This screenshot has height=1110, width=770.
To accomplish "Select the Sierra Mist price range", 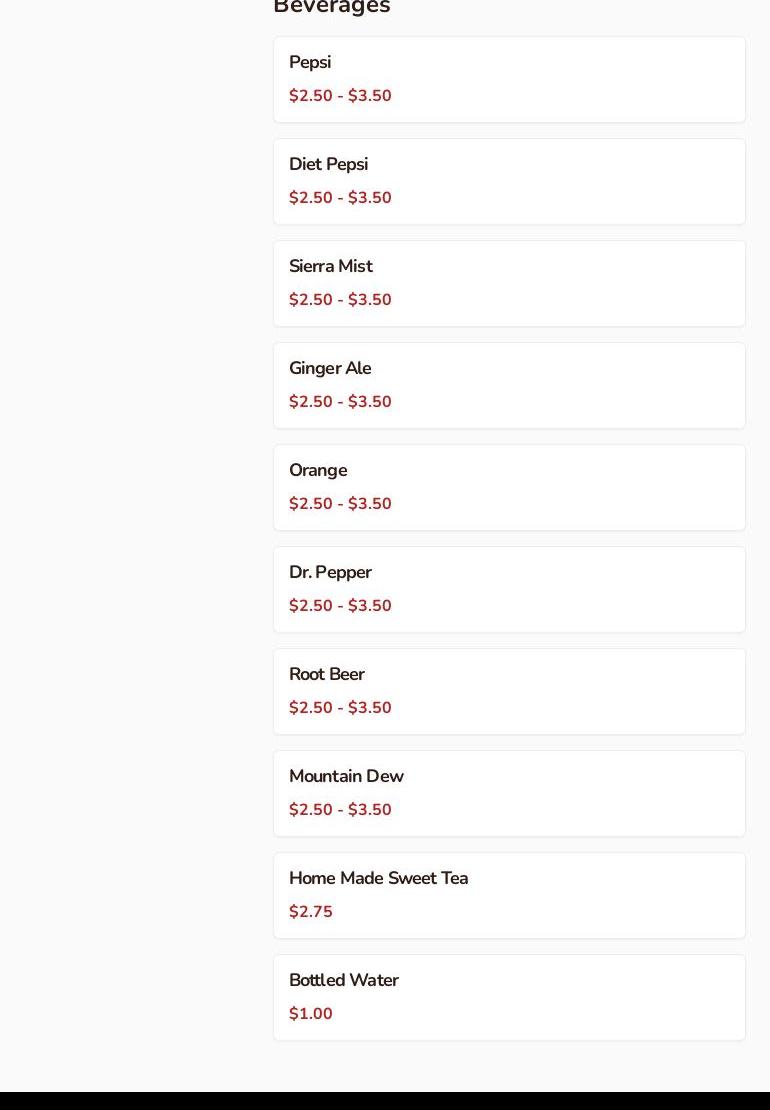I will pos(340,300).
